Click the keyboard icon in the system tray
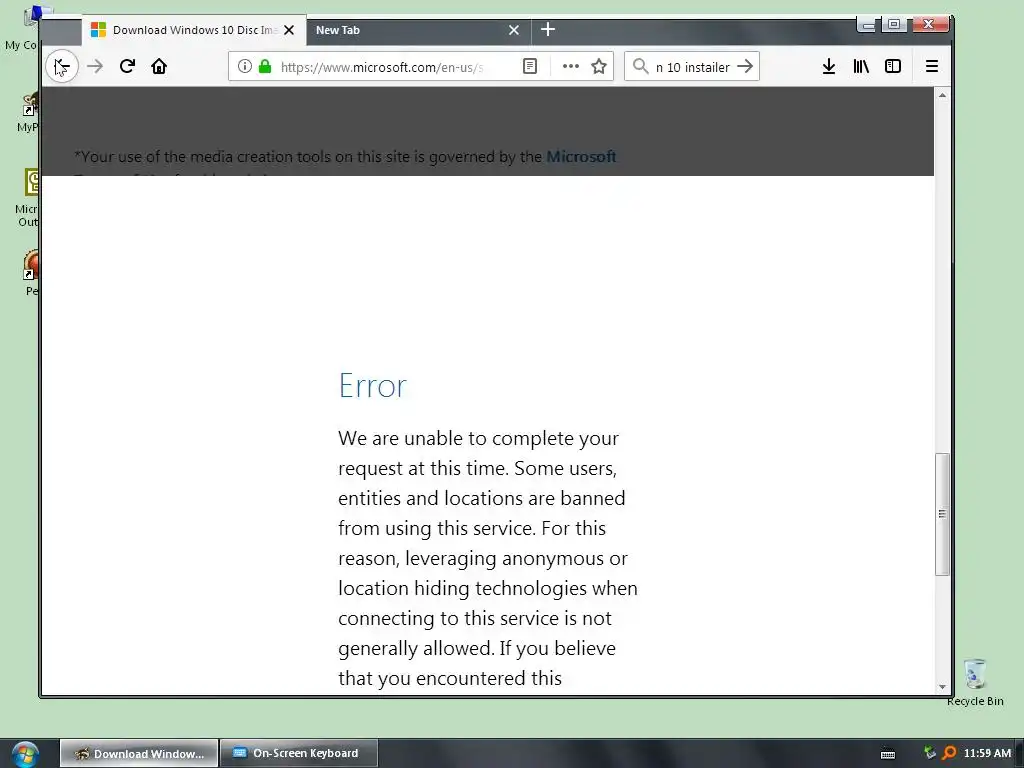This screenshot has height=768, width=1024. (x=888, y=754)
